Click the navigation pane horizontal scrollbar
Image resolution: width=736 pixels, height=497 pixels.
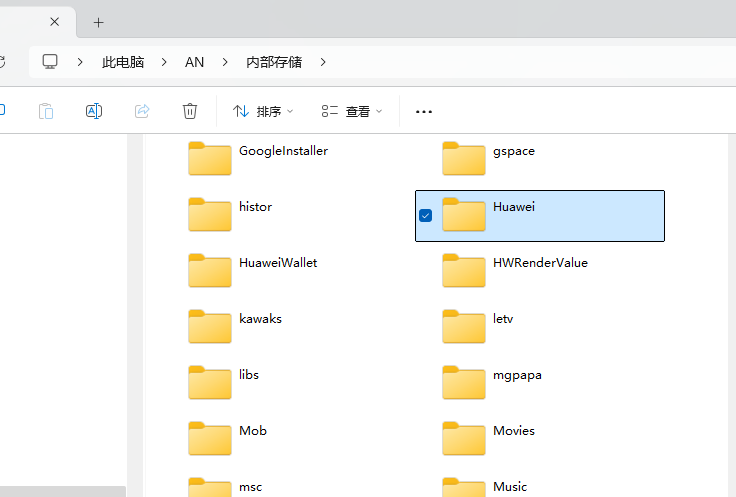63,492
